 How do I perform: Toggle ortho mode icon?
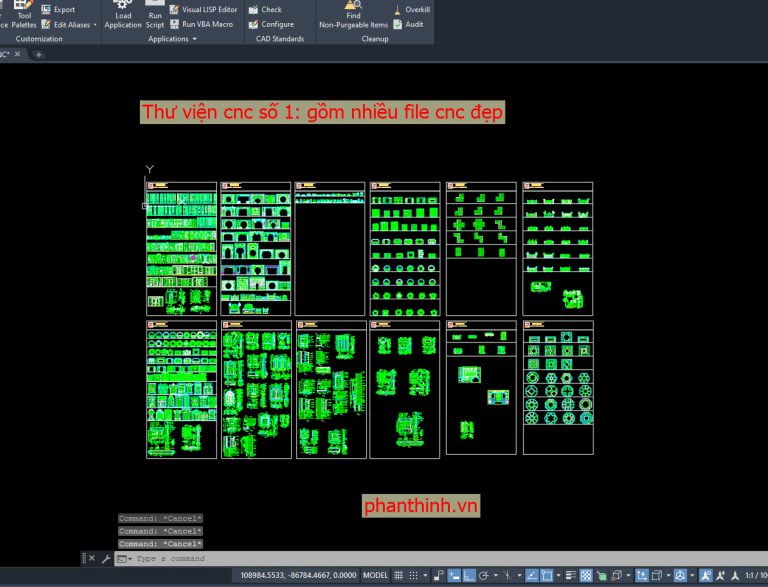click(469, 575)
